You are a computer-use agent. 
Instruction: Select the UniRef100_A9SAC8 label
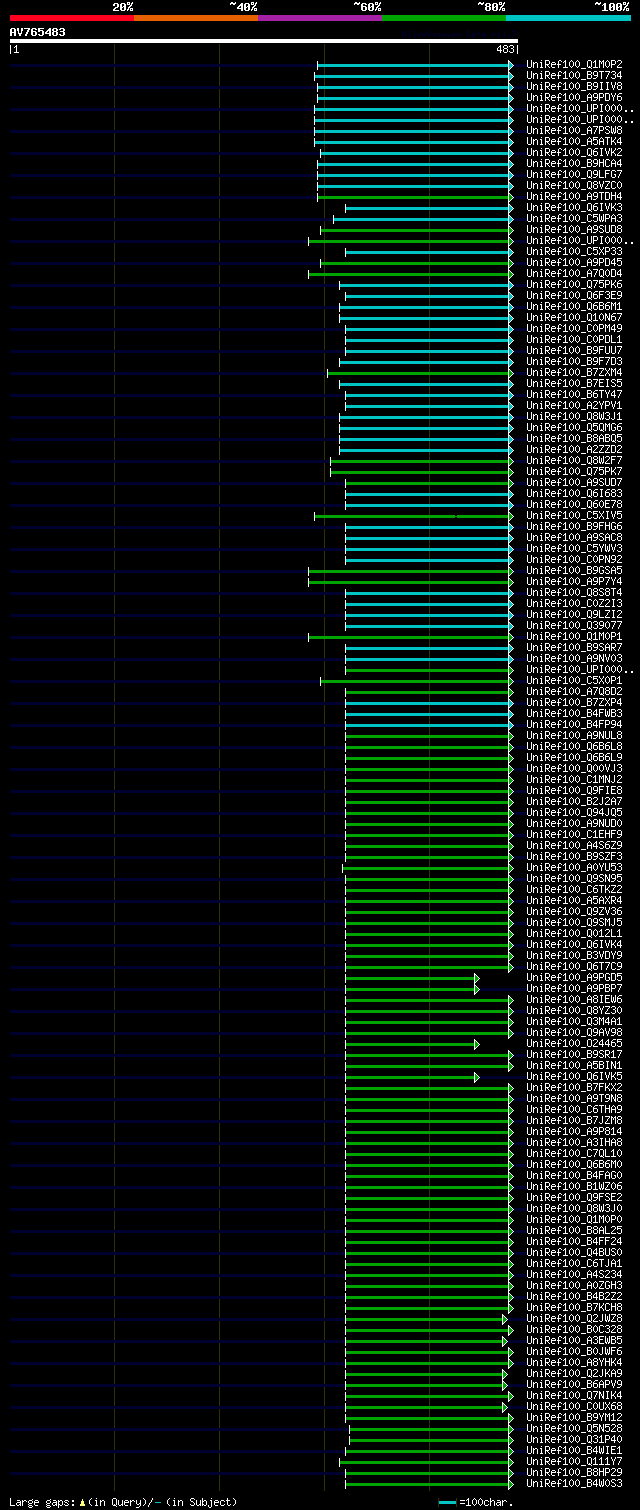pos(574,537)
